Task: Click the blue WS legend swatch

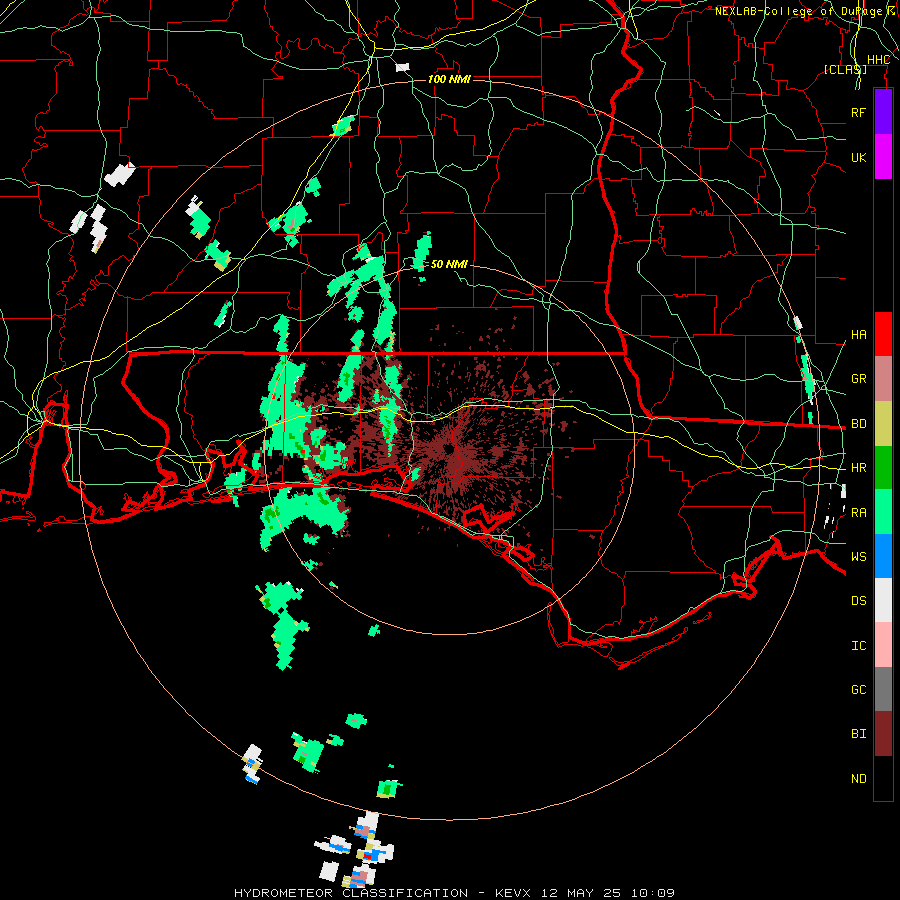Action: pyautogui.click(x=883, y=556)
